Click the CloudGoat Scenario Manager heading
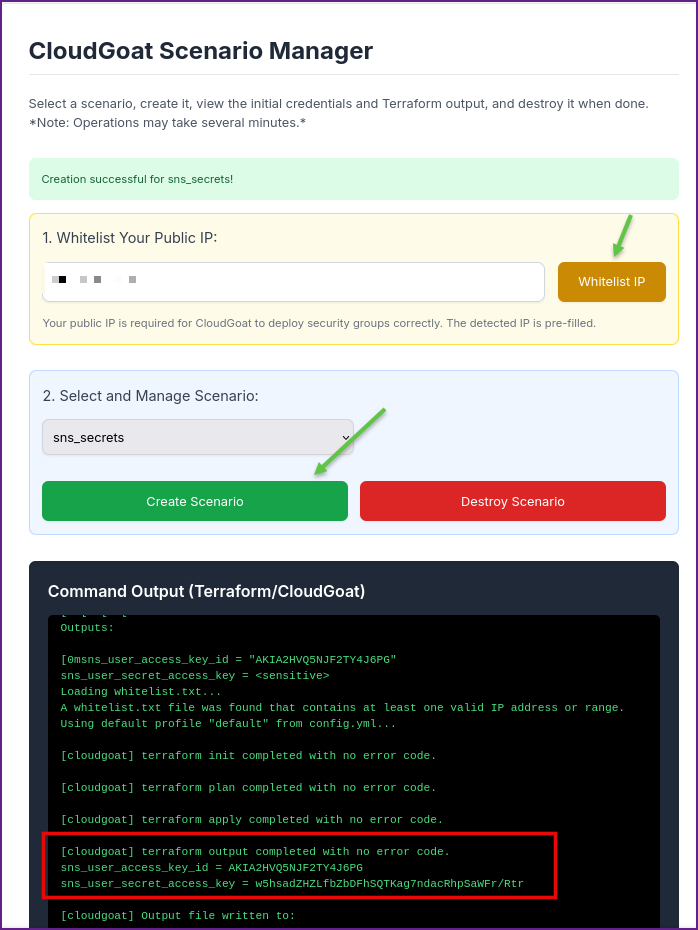The width and height of the screenshot is (698, 930). point(200,51)
